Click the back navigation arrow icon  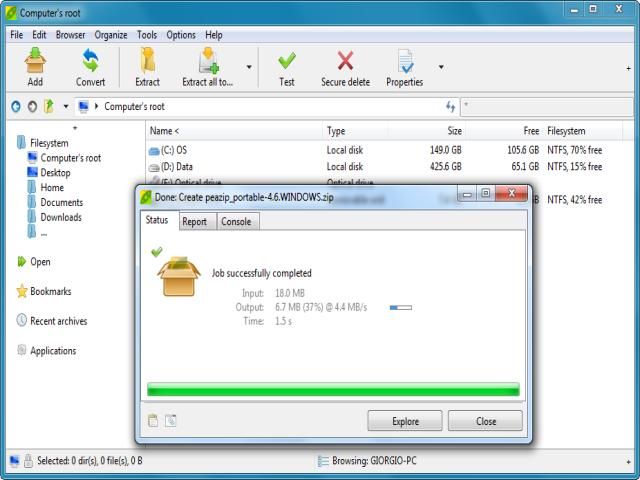pos(16,106)
